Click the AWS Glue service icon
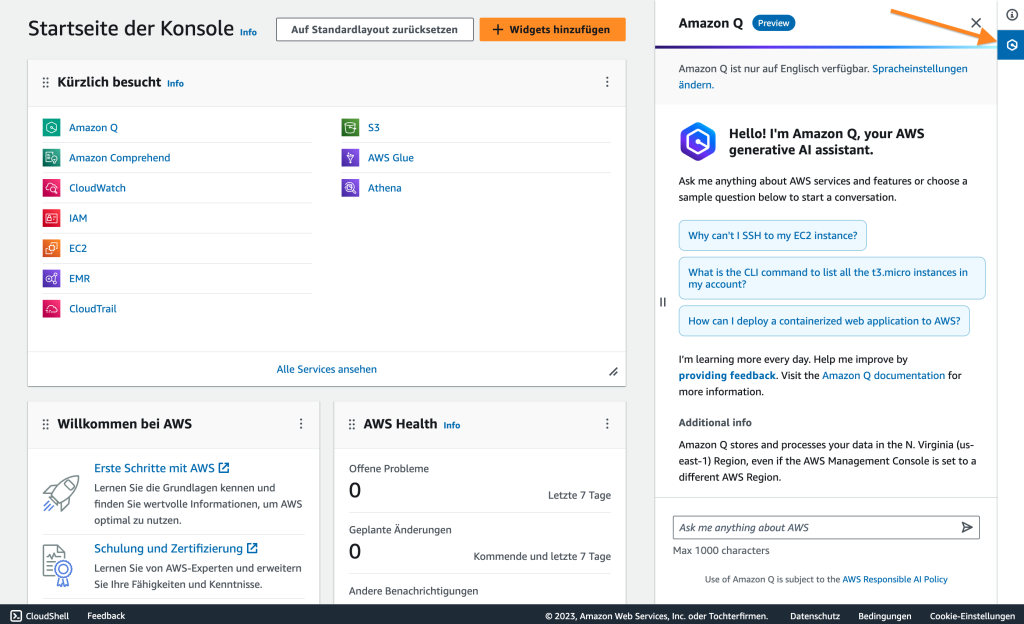Screen dimensions: 1024x624 pyautogui.click(x=349, y=157)
